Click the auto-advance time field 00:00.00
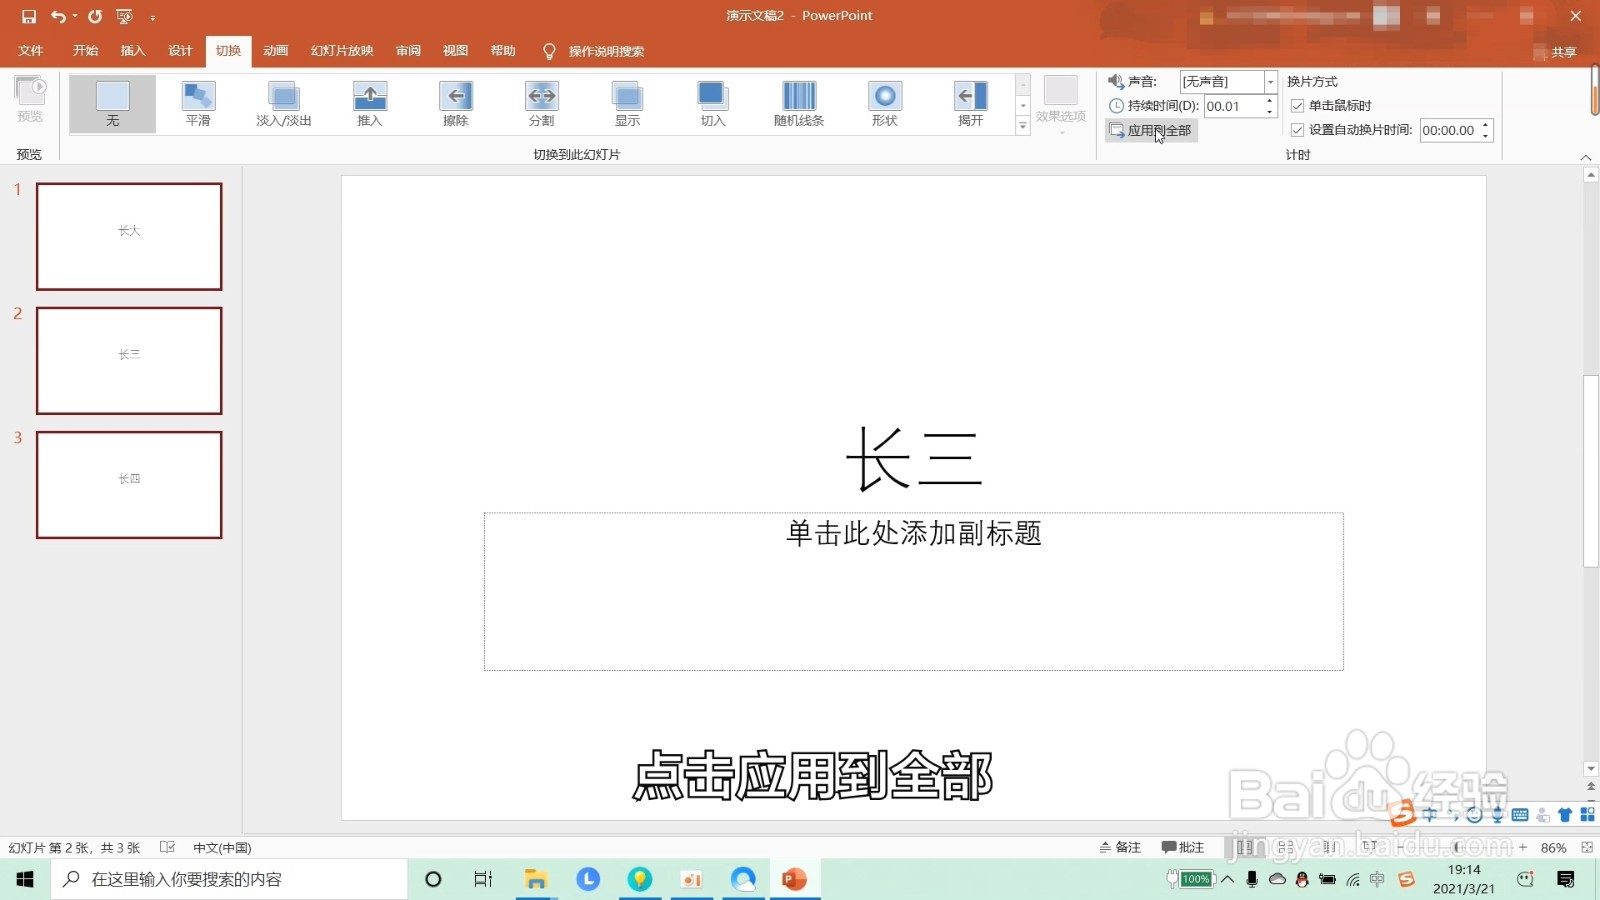The width and height of the screenshot is (1600, 900). 1449,130
